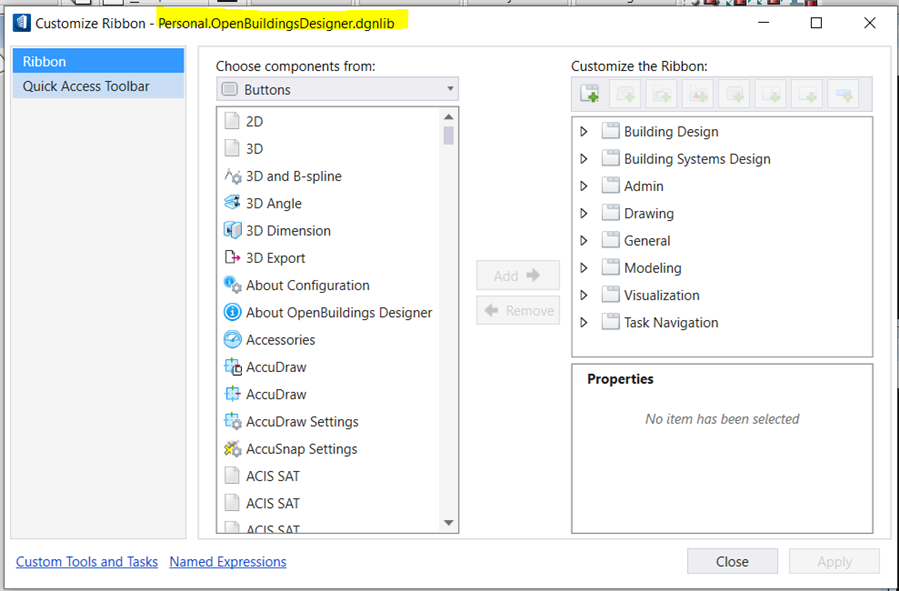
Task: Expand the Task Navigation workflow node
Action: pos(584,323)
